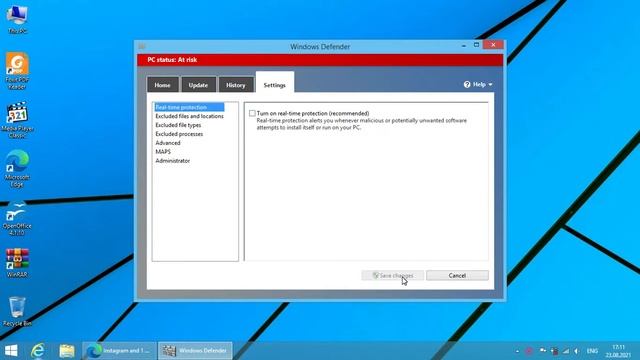Image resolution: width=640 pixels, height=360 pixels.
Task: Maximize the Windows Defender window
Action: tap(476, 45)
